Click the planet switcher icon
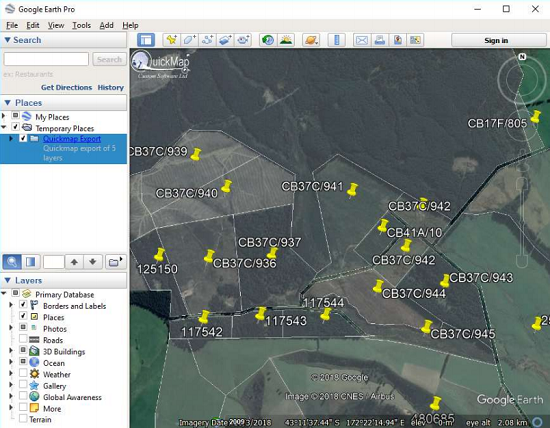This screenshot has width=550, height=428. pos(311,40)
